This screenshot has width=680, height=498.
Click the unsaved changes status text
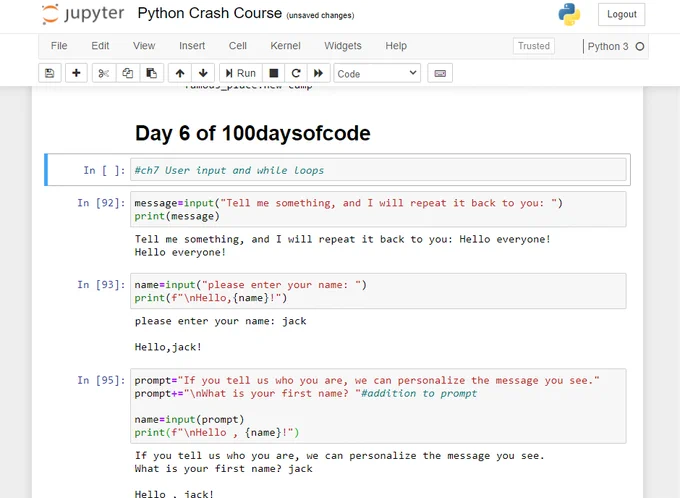[x=320, y=16]
